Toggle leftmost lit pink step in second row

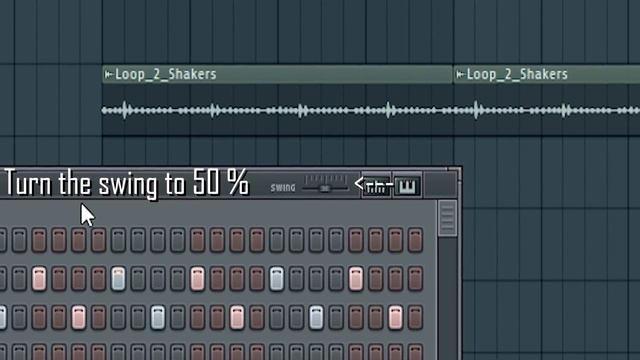39,278
